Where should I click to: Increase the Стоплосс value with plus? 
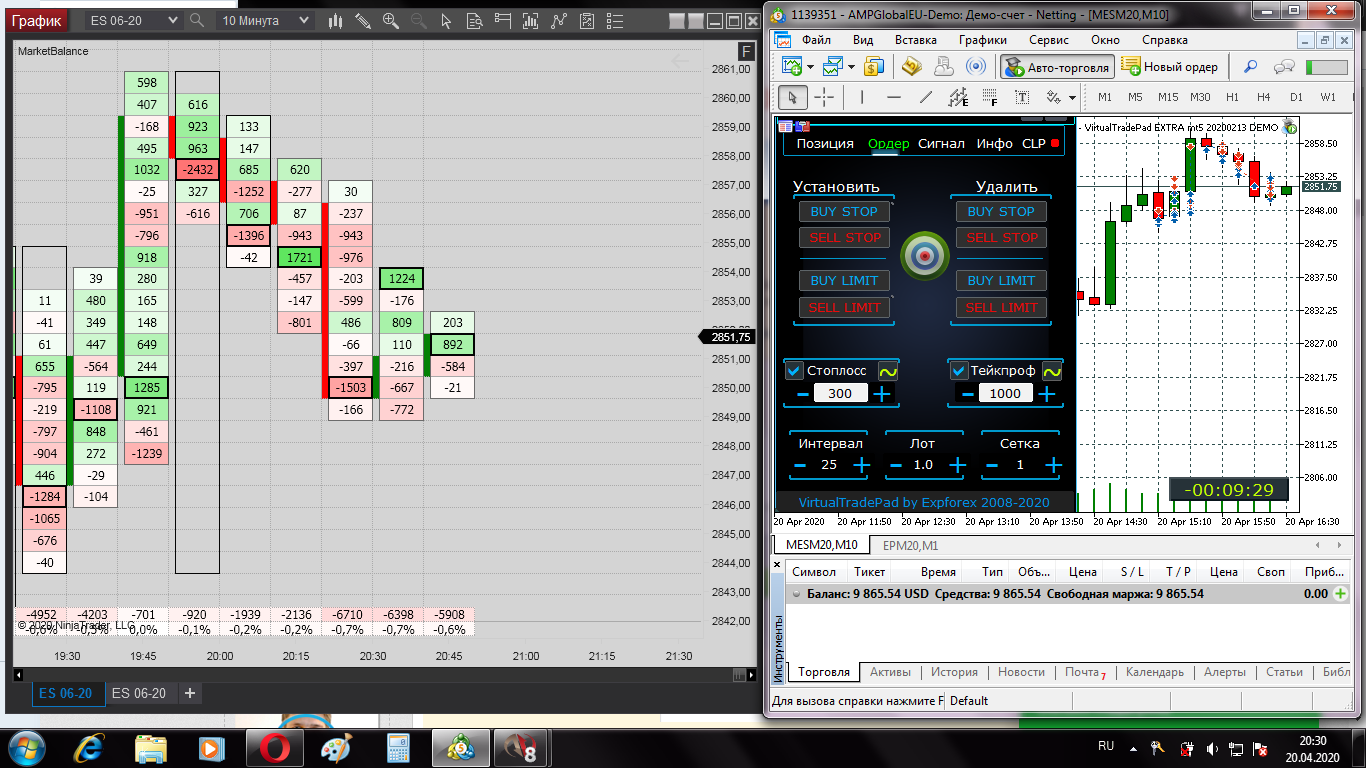pos(882,393)
